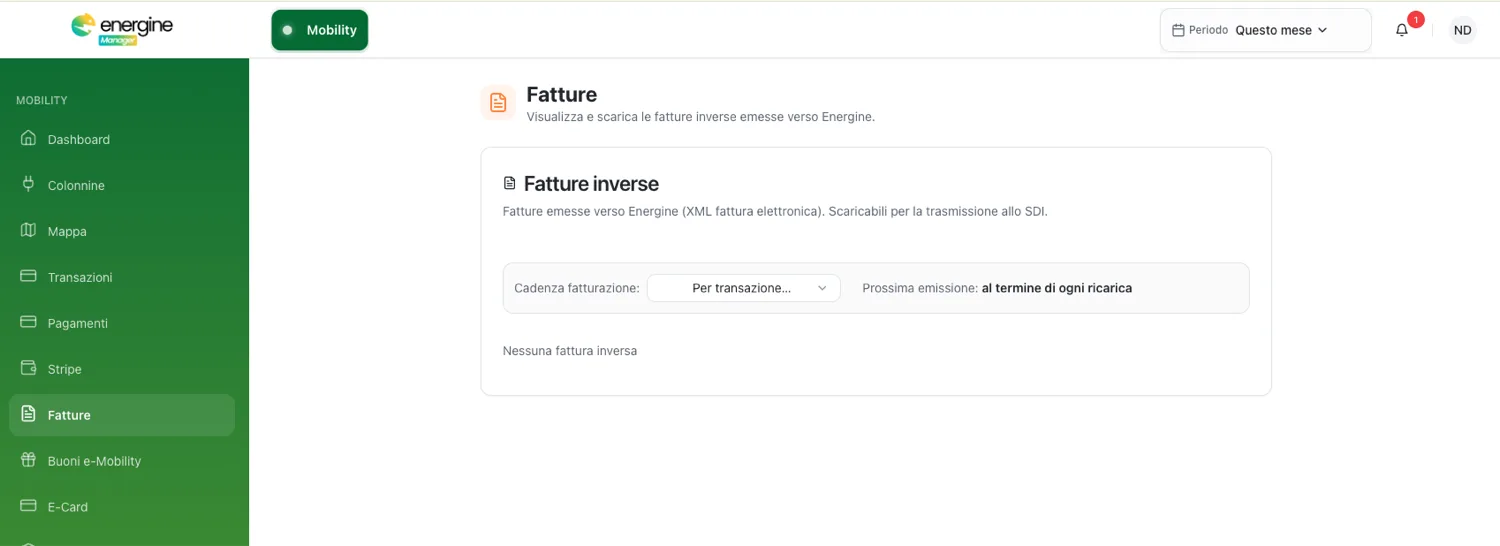Click the wallet icon beside Stripe
This screenshot has width=1500, height=546.
(28, 368)
